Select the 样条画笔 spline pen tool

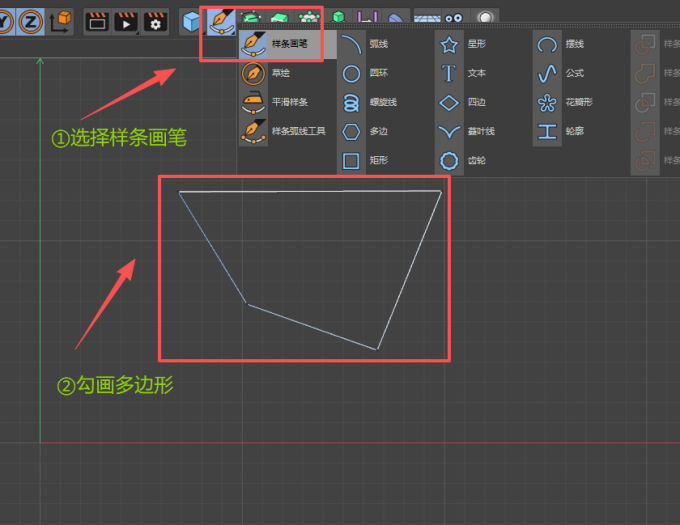[x=280, y=44]
